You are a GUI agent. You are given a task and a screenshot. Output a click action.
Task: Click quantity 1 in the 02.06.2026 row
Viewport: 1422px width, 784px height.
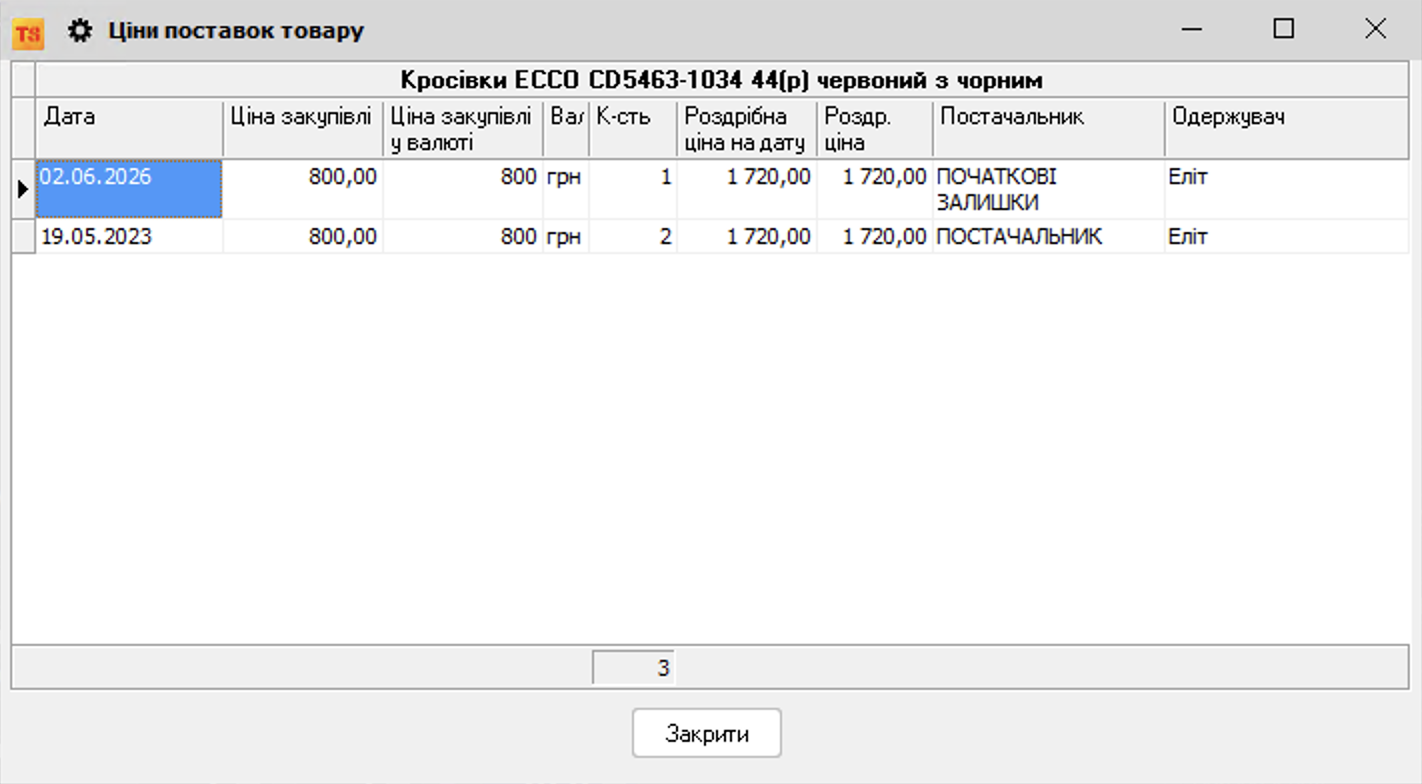tap(633, 189)
